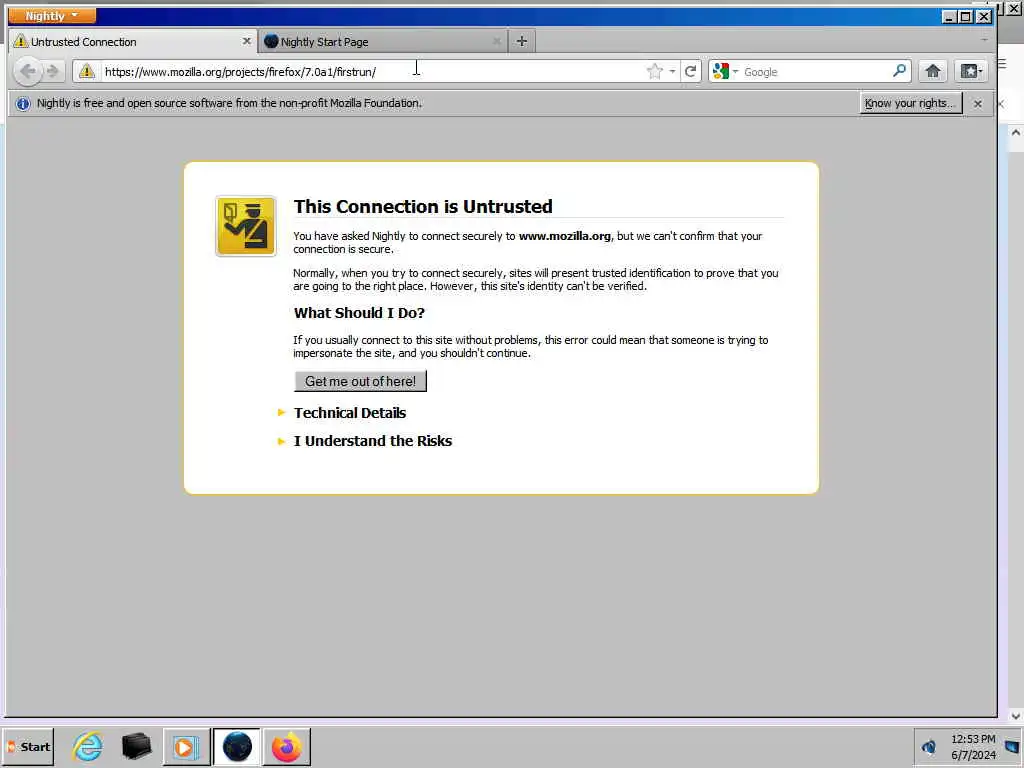This screenshot has height=768, width=1024.
Task: Open the media player taskbar icon
Action: [x=186, y=746]
